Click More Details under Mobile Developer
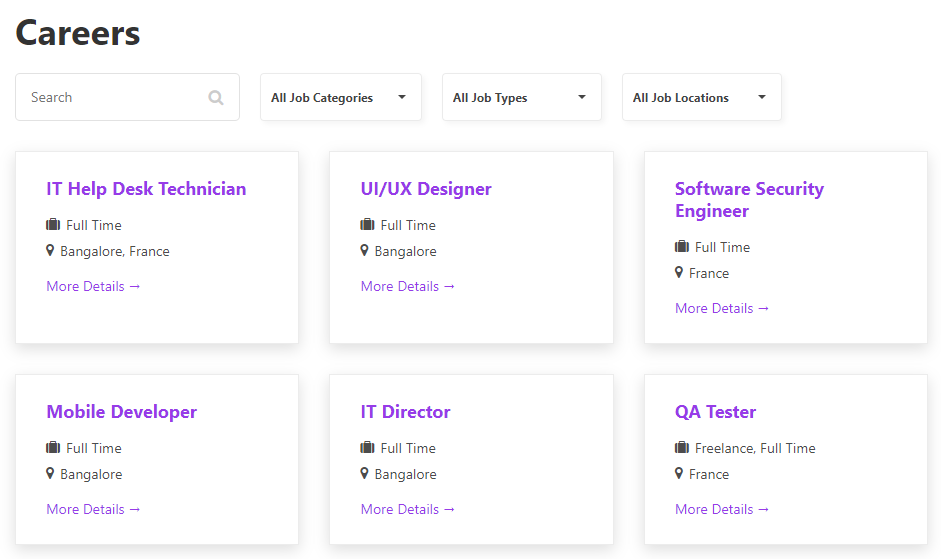This screenshot has width=941, height=559. click(93, 509)
